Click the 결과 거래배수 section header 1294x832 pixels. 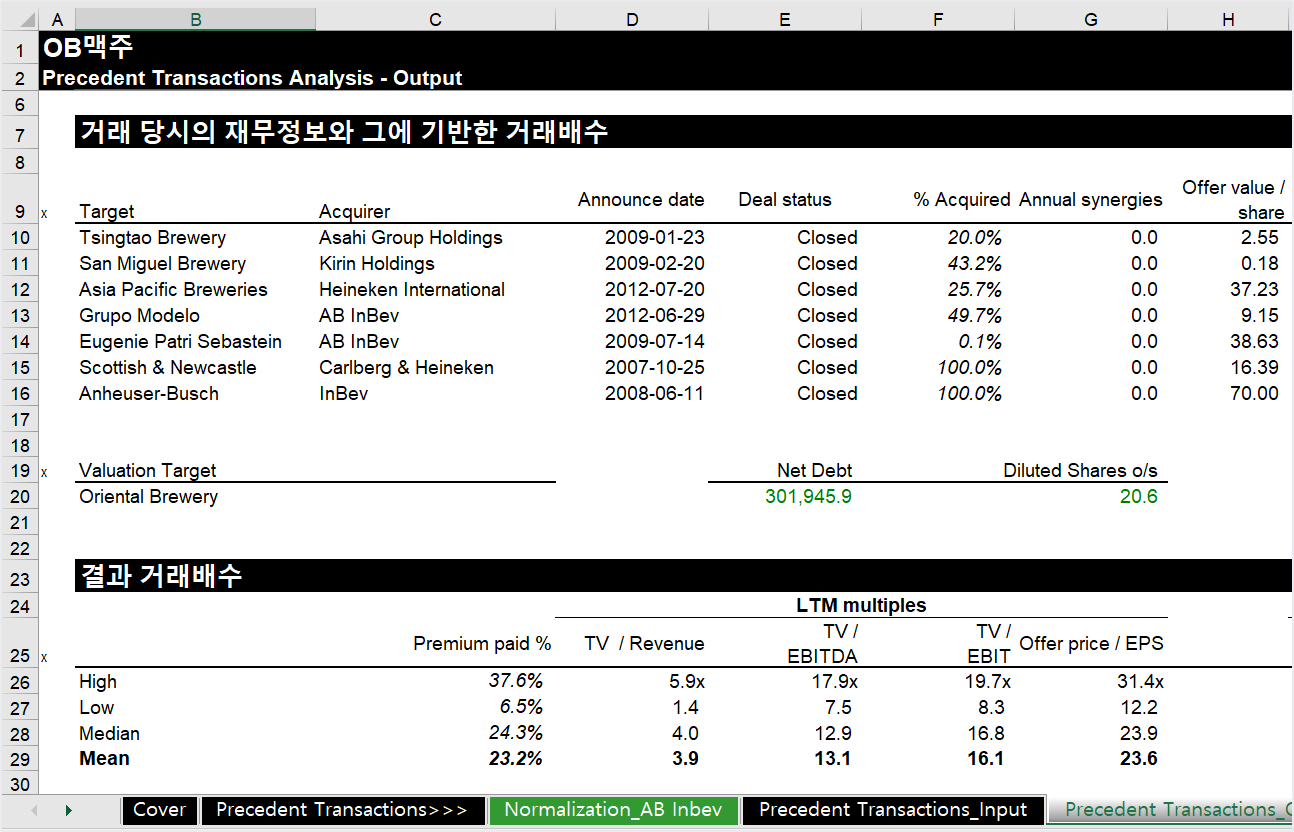[x=161, y=576]
